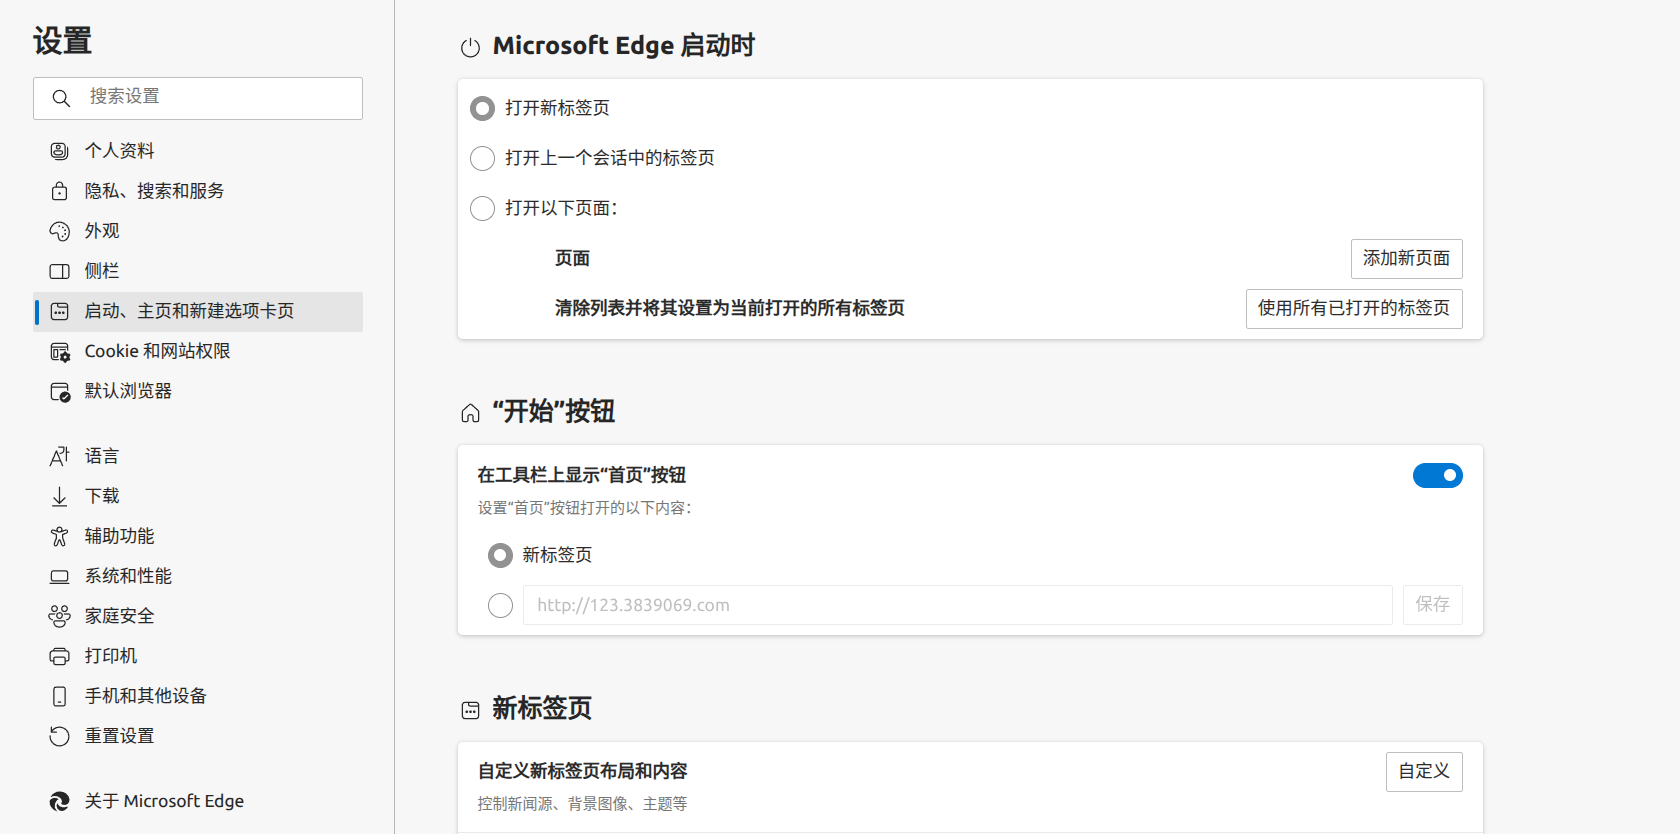Open 侧栏 settings section
The image size is (1680, 834).
[198, 271]
